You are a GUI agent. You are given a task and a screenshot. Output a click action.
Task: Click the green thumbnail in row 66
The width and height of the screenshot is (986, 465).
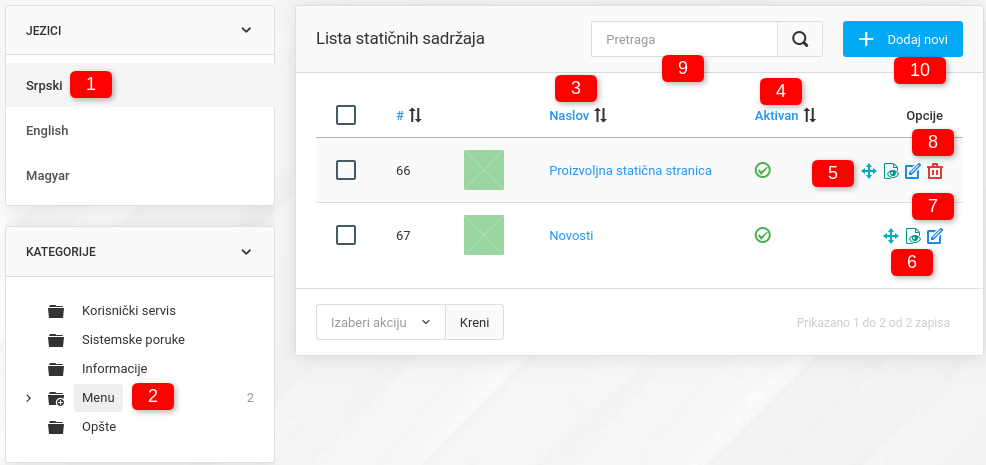coord(484,170)
